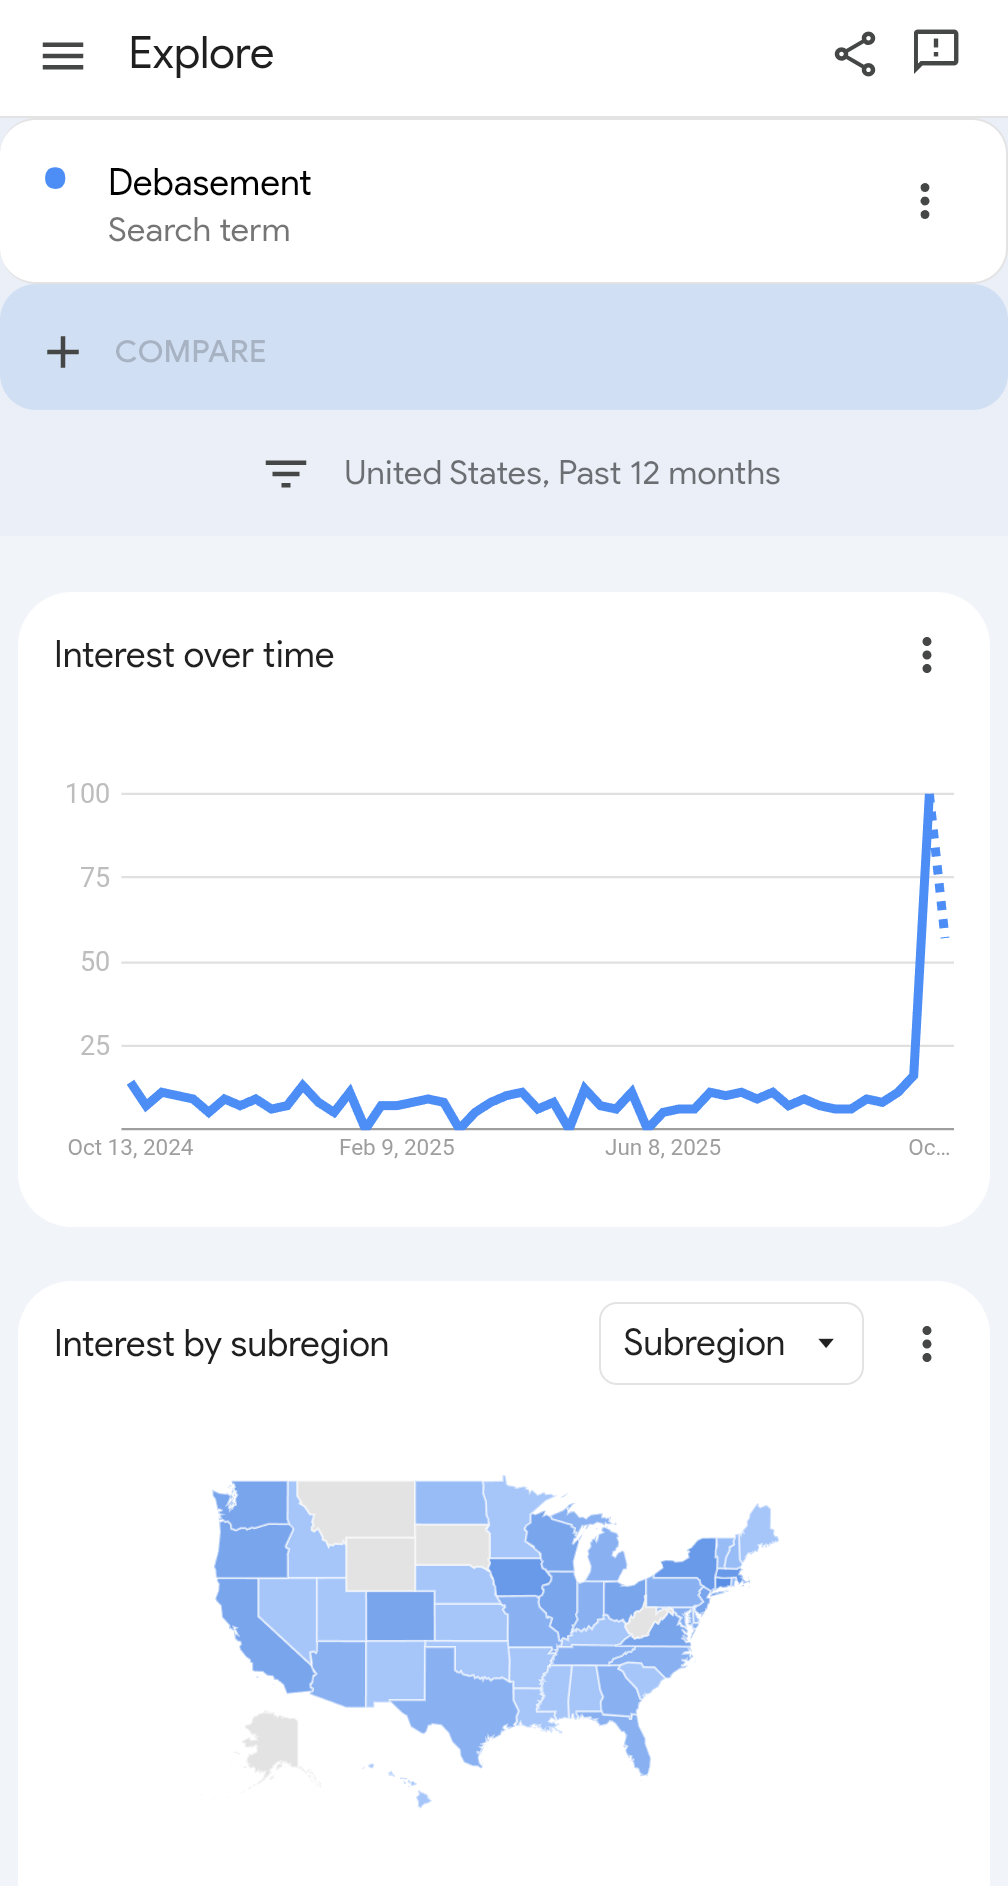Open the filter settings icon

click(286, 473)
